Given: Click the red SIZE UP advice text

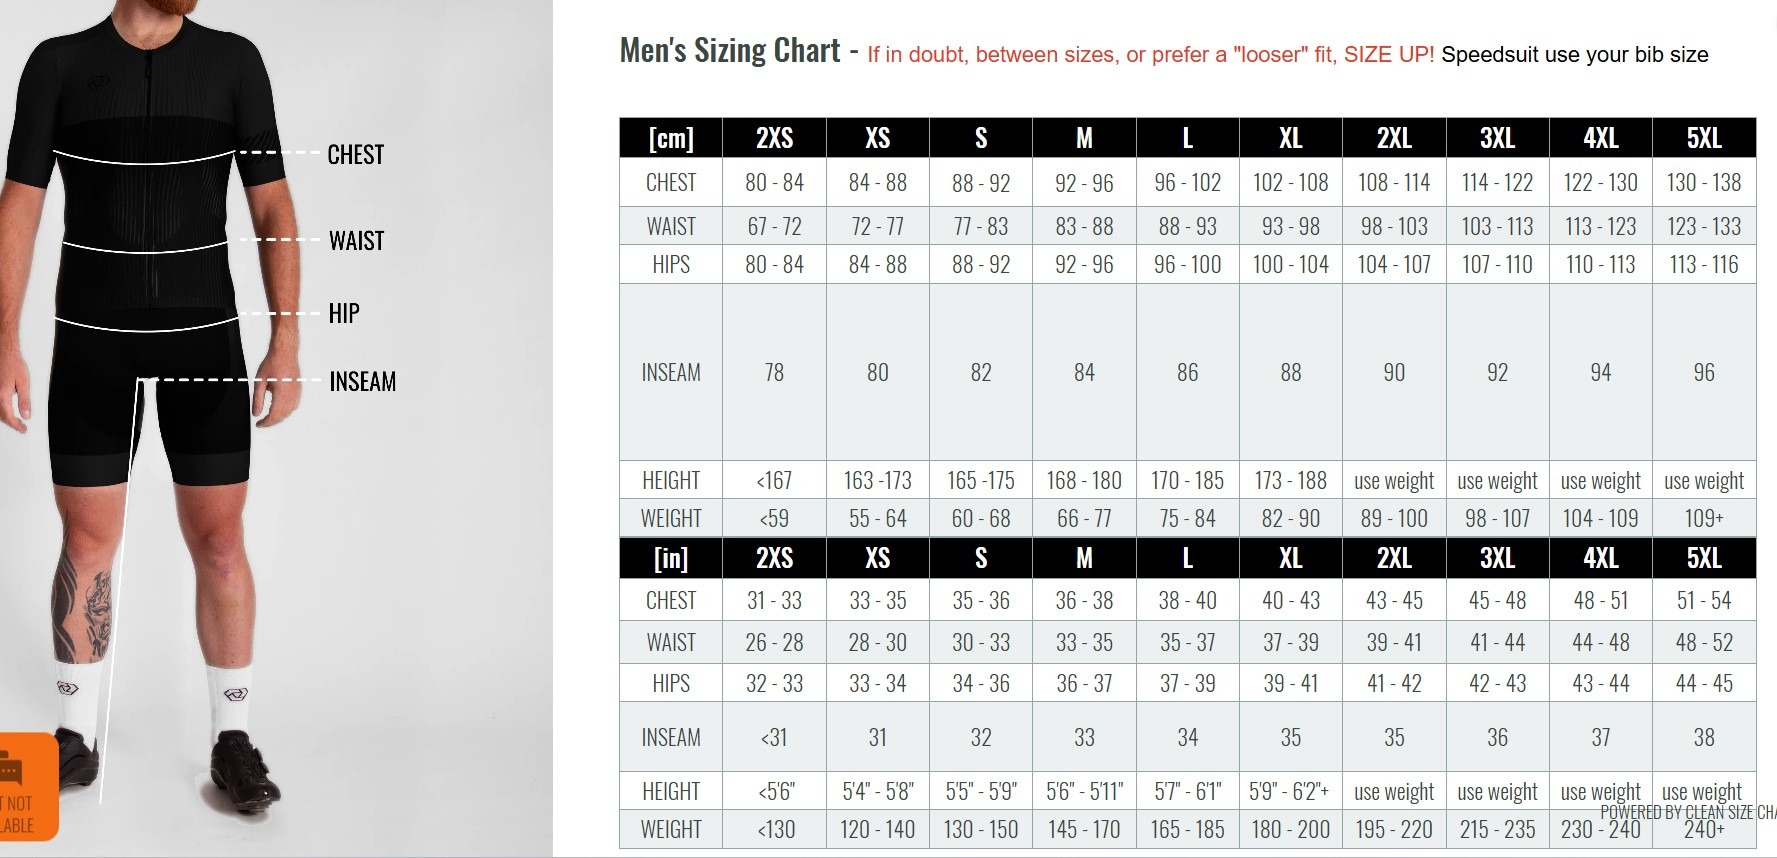Looking at the screenshot, I should coord(1150,55).
